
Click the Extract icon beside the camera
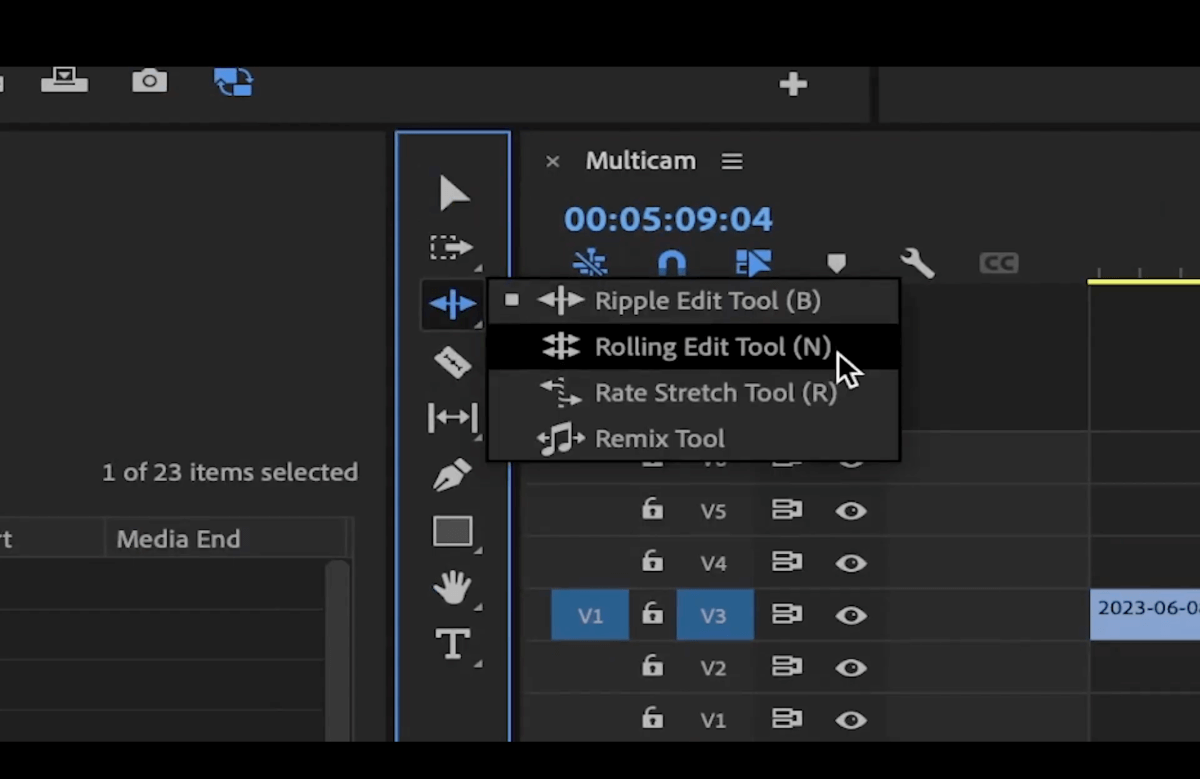[64, 79]
